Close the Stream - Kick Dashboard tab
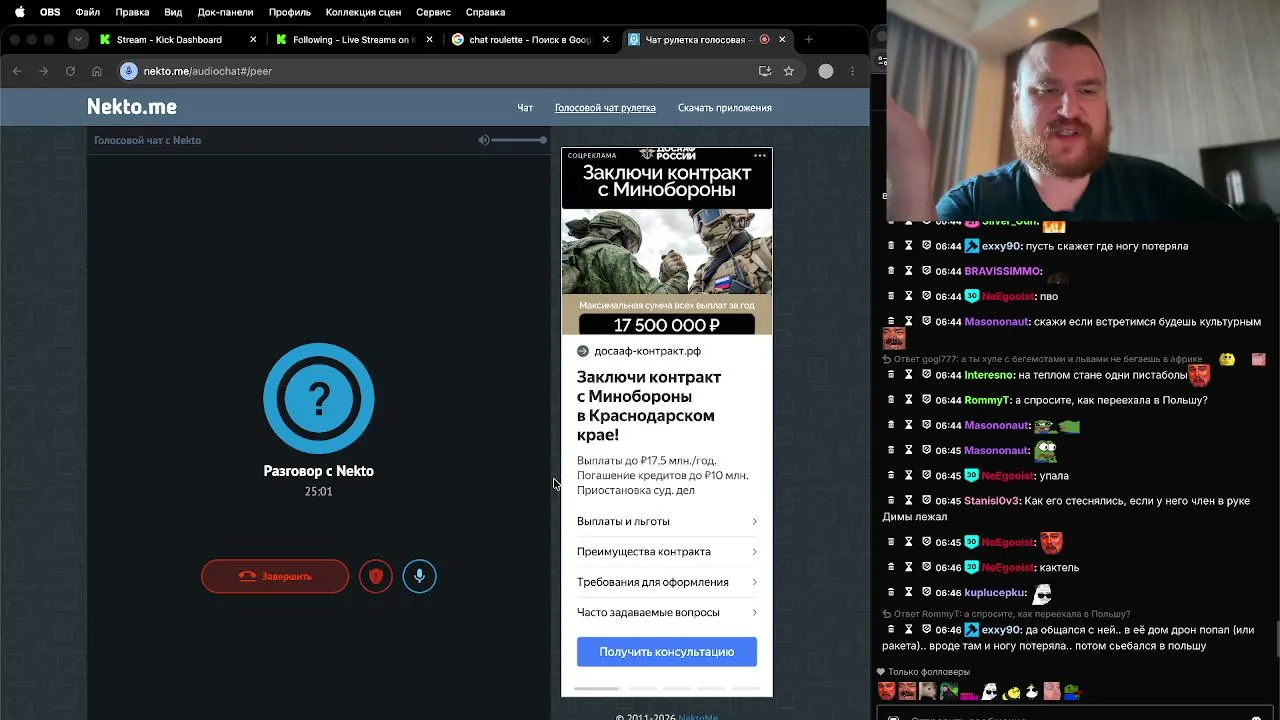Image resolution: width=1280 pixels, height=720 pixels. (x=253, y=40)
